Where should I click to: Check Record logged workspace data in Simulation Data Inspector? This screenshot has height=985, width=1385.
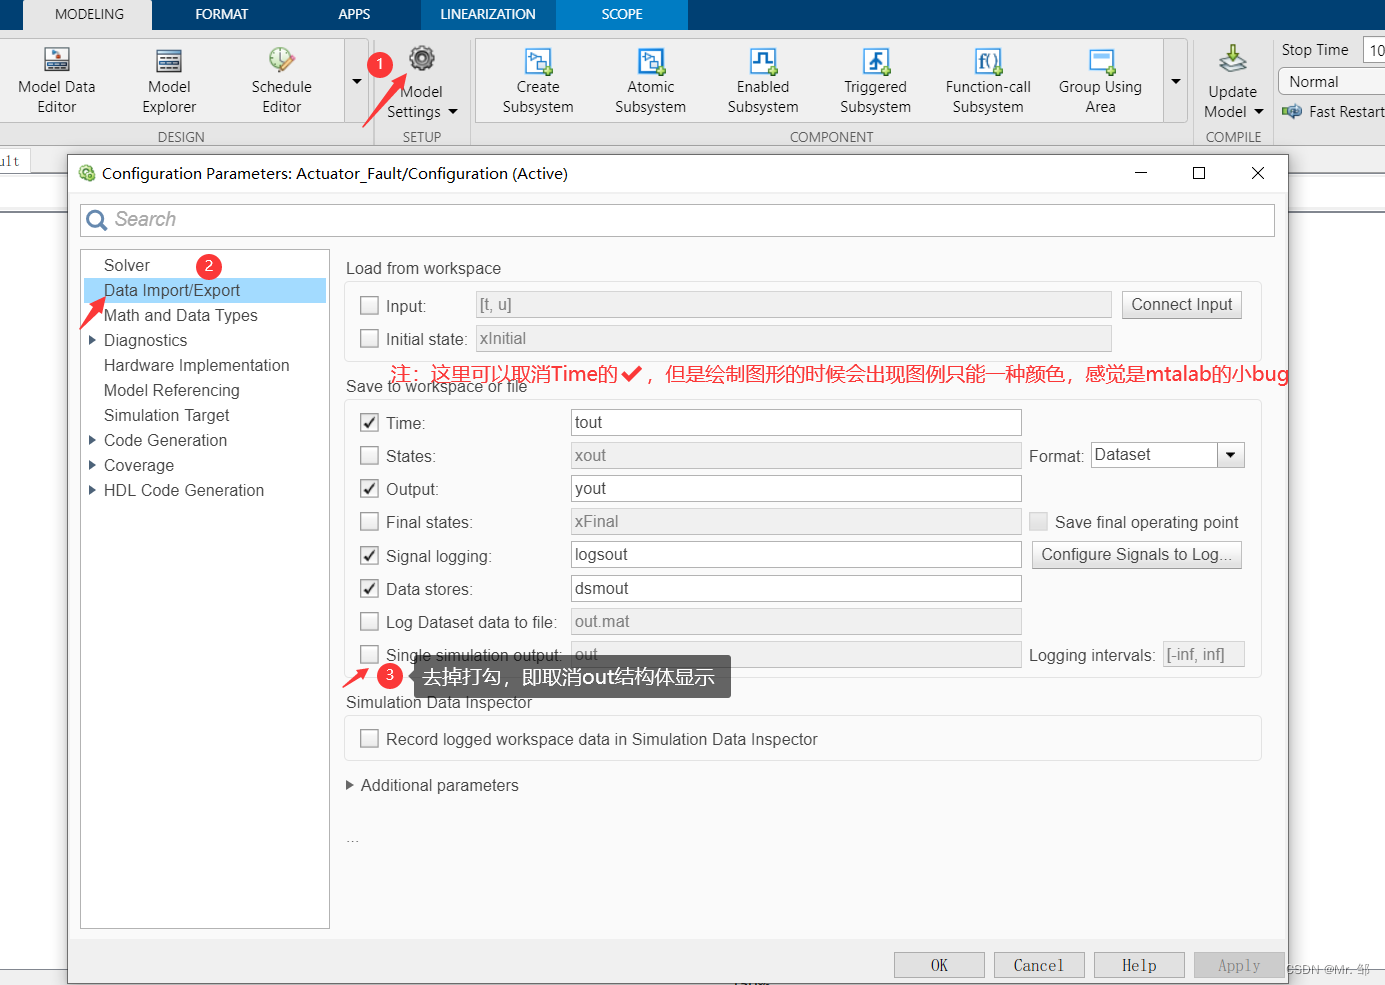click(x=369, y=739)
